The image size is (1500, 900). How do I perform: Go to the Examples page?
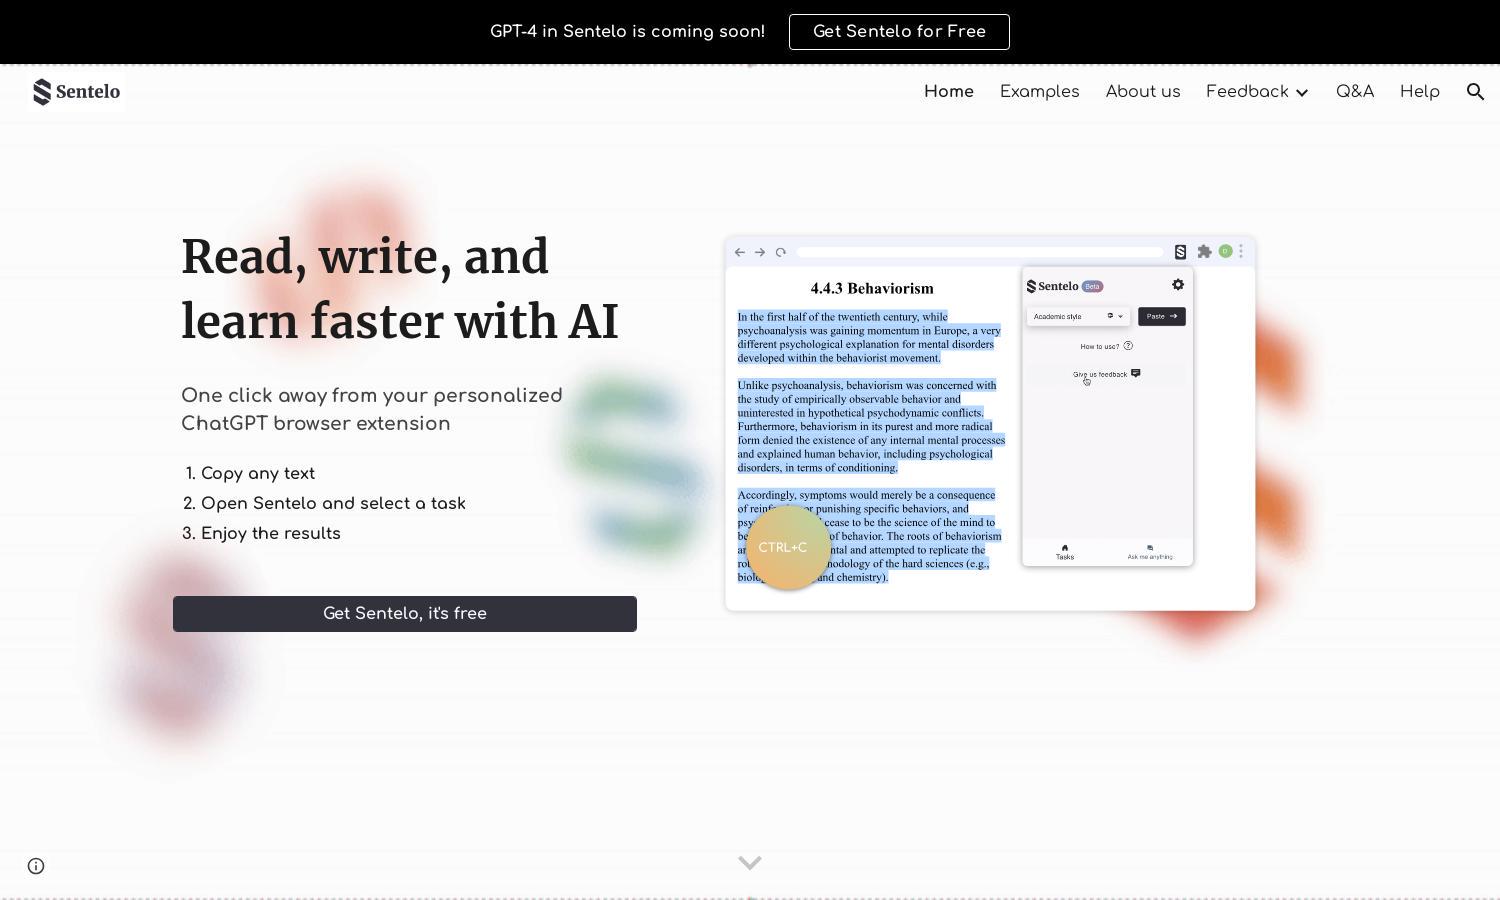[1039, 92]
